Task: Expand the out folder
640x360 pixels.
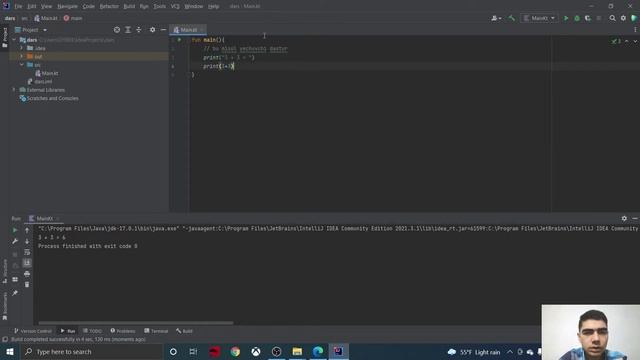Action: pyautogui.click(x=22, y=56)
